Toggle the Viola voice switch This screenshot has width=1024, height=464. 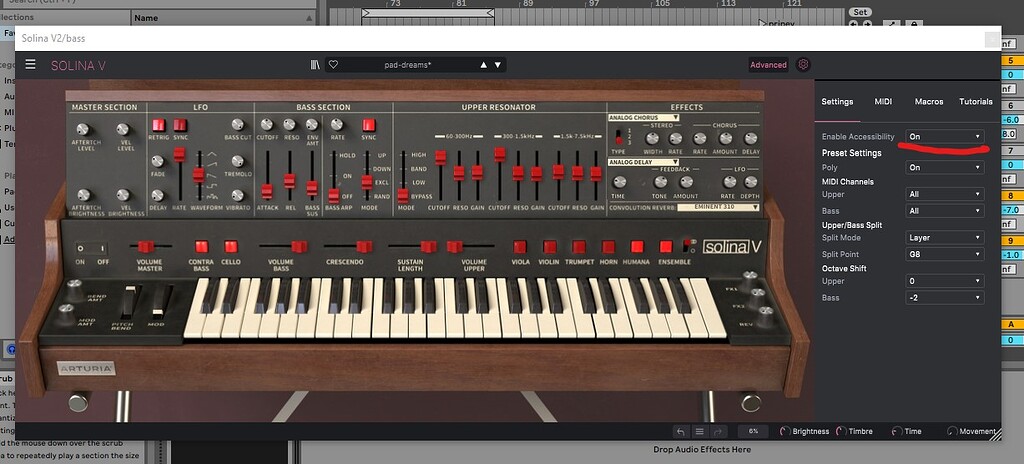(520, 246)
